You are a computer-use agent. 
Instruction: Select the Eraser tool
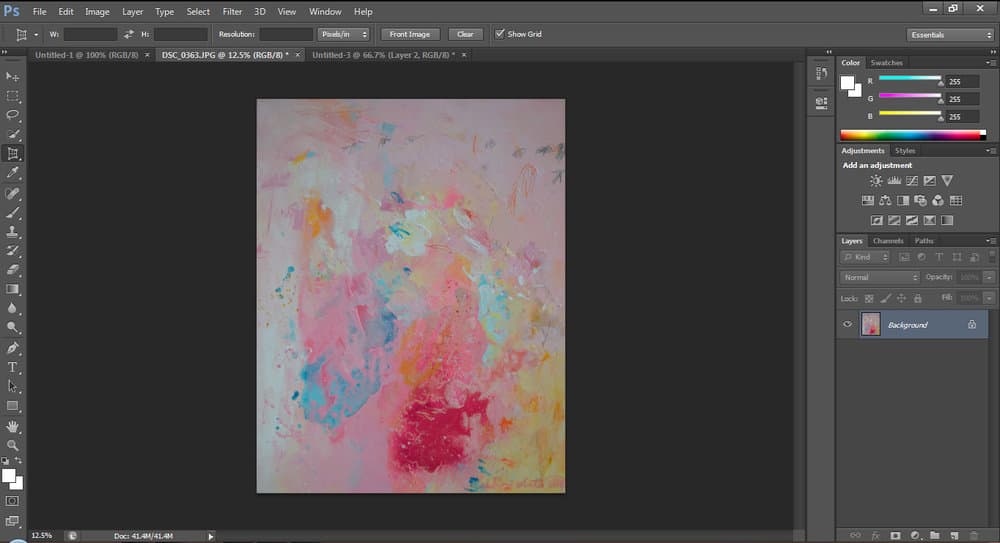12,269
